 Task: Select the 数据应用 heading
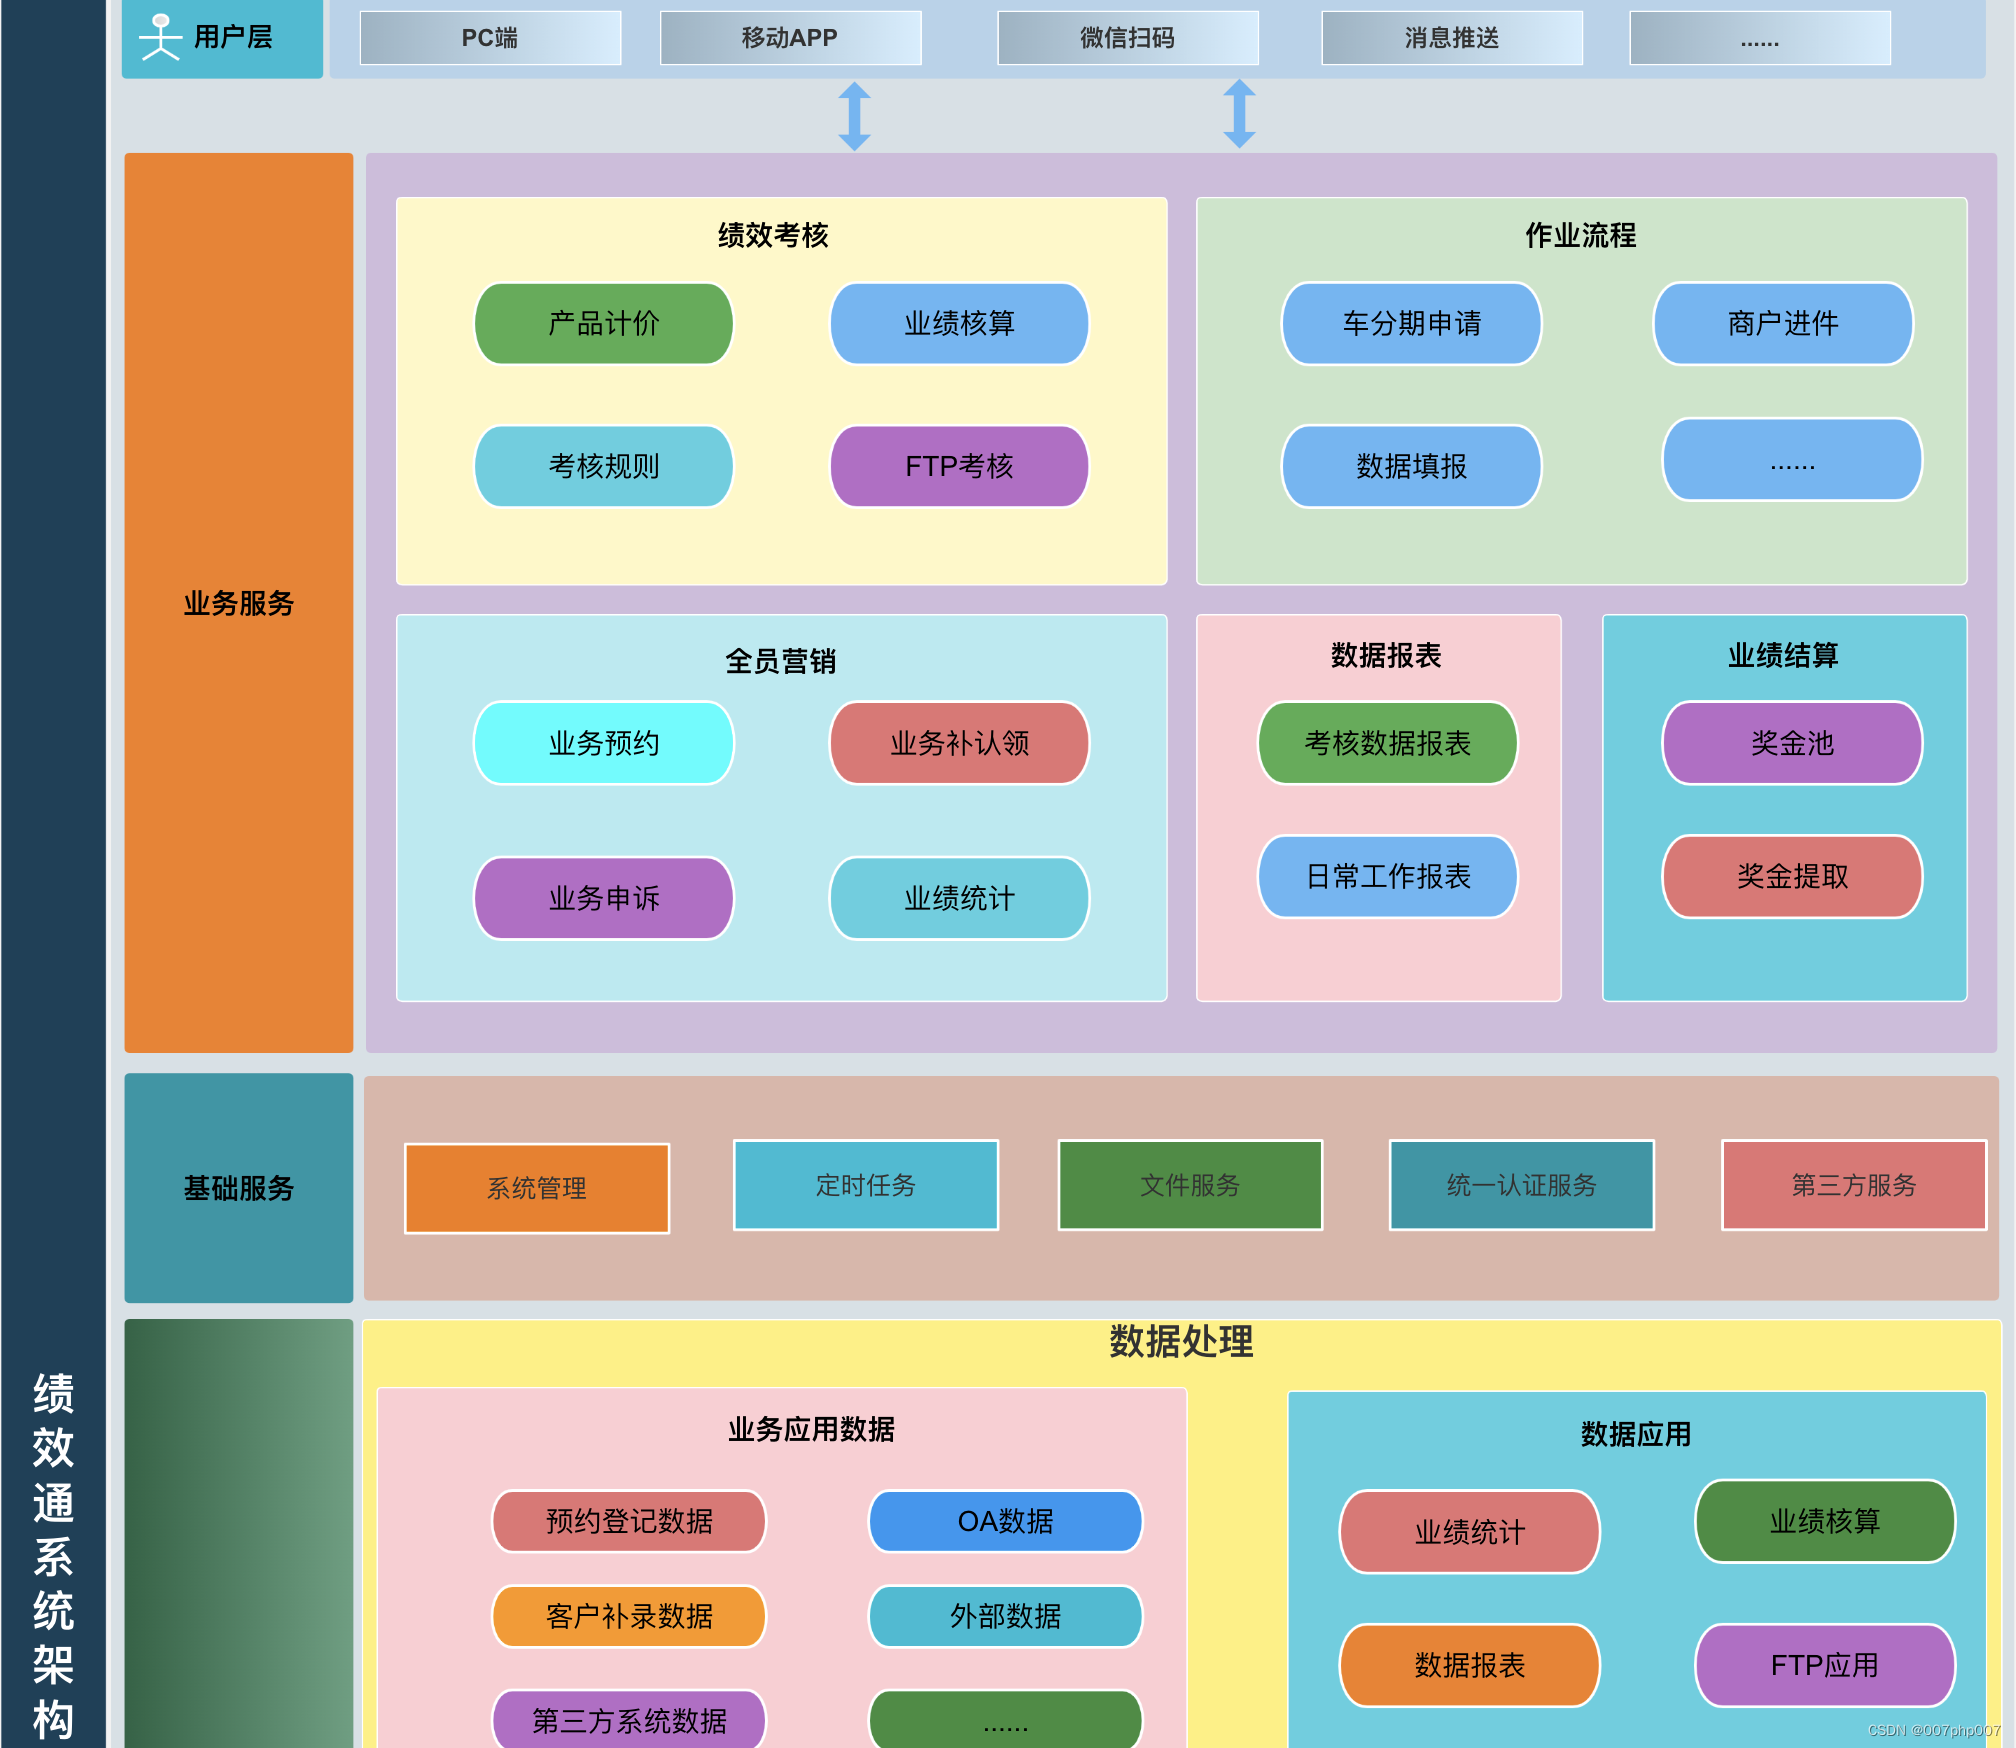coord(1636,1434)
